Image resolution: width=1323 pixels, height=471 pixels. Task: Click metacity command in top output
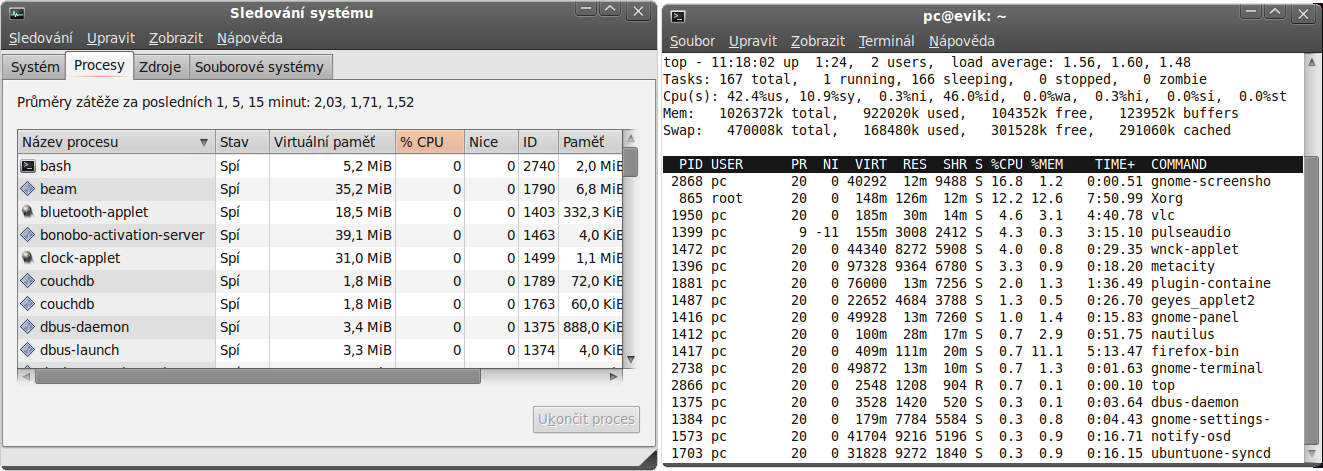(x=1184, y=266)
